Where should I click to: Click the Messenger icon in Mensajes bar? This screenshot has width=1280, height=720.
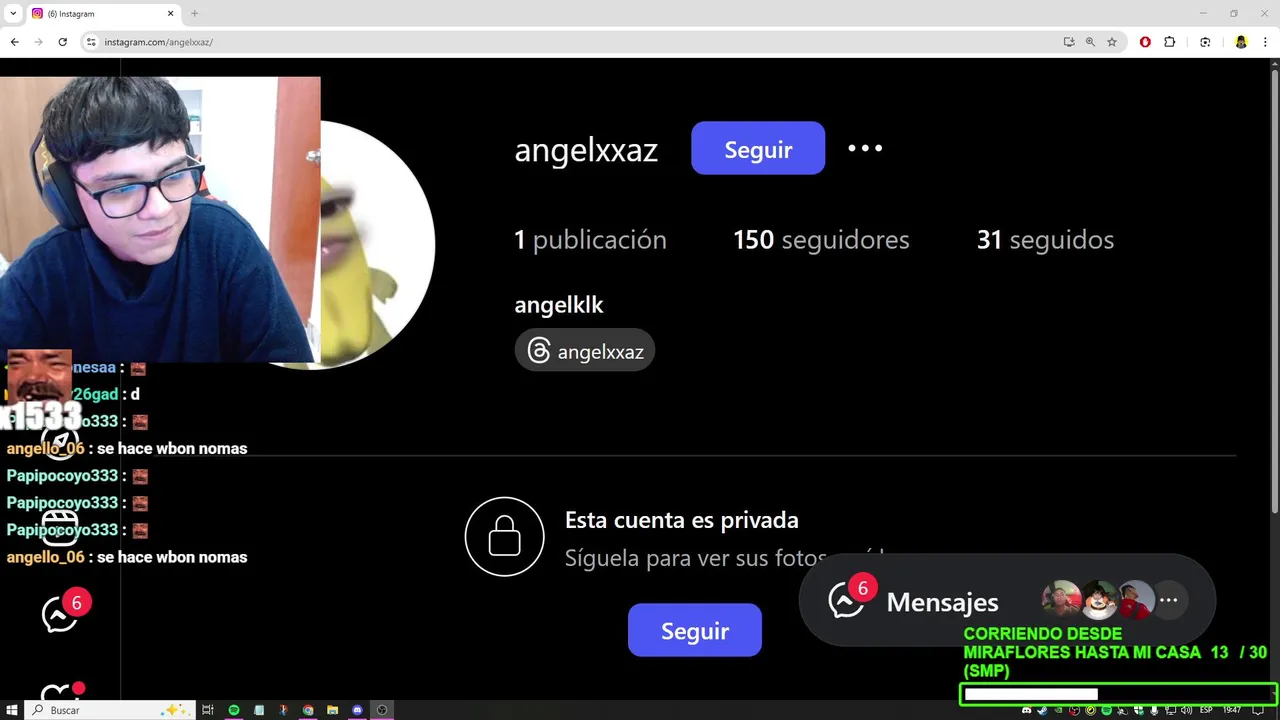click(846, 601)
